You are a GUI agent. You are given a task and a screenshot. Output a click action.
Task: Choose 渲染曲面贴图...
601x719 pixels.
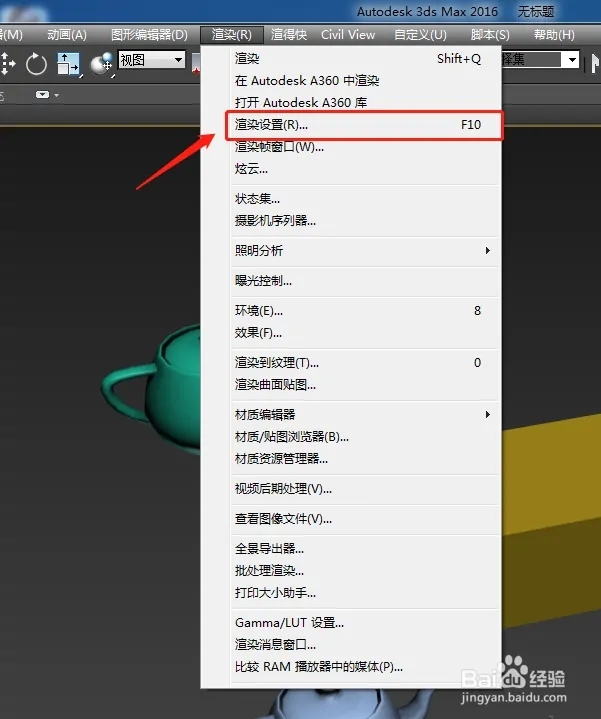(x=365, y=385)
